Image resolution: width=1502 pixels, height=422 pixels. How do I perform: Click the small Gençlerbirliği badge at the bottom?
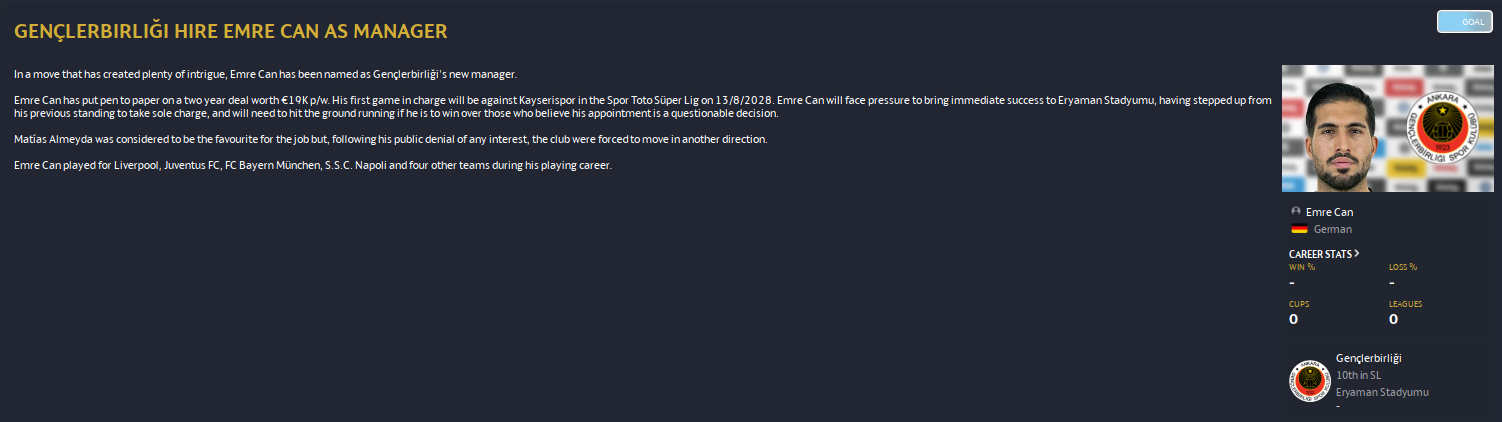1309,381
